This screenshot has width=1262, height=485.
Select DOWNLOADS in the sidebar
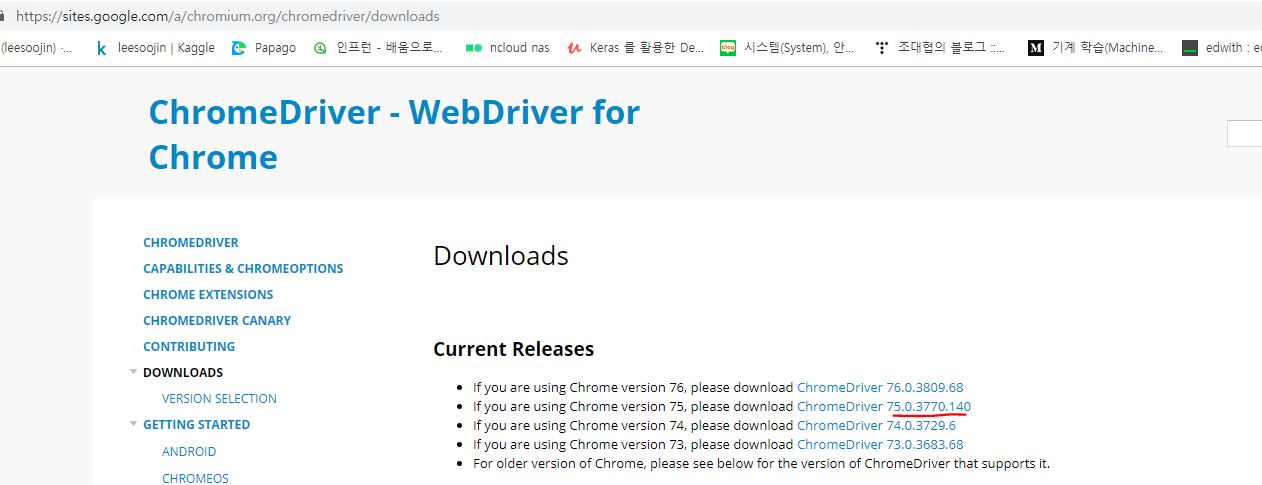183,373
